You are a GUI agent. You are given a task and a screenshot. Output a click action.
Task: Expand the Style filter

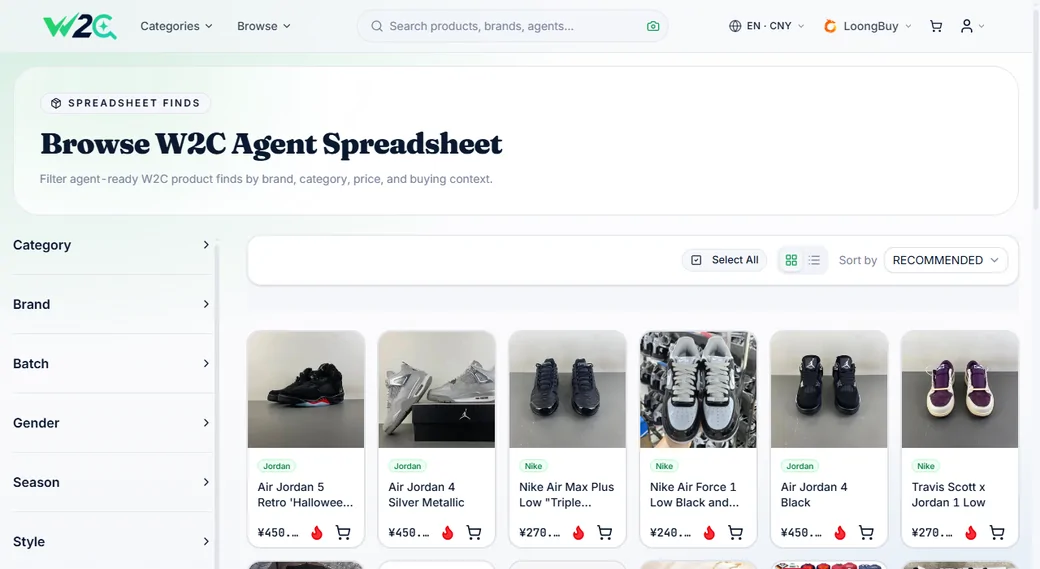point(111,542)
